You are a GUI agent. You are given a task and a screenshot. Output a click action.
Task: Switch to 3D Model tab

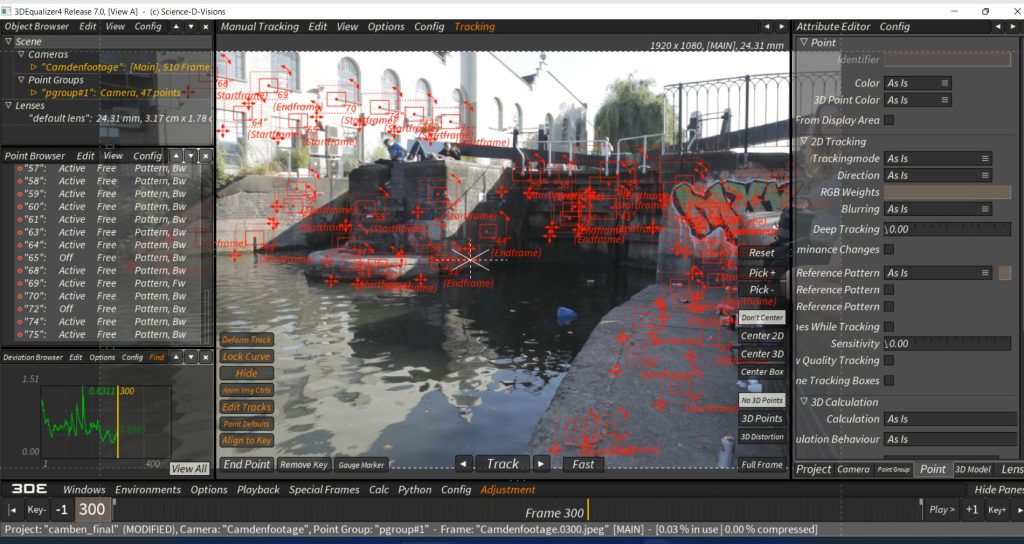972,470
